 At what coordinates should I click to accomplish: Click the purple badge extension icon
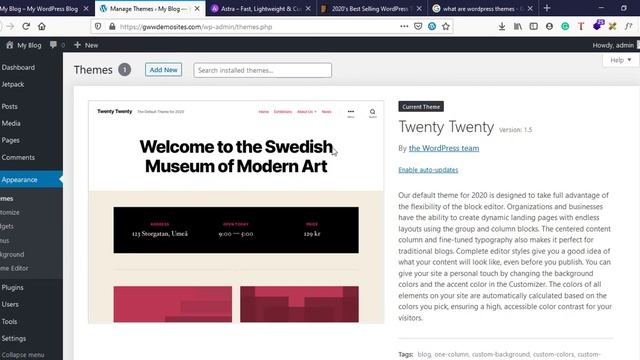598,25
